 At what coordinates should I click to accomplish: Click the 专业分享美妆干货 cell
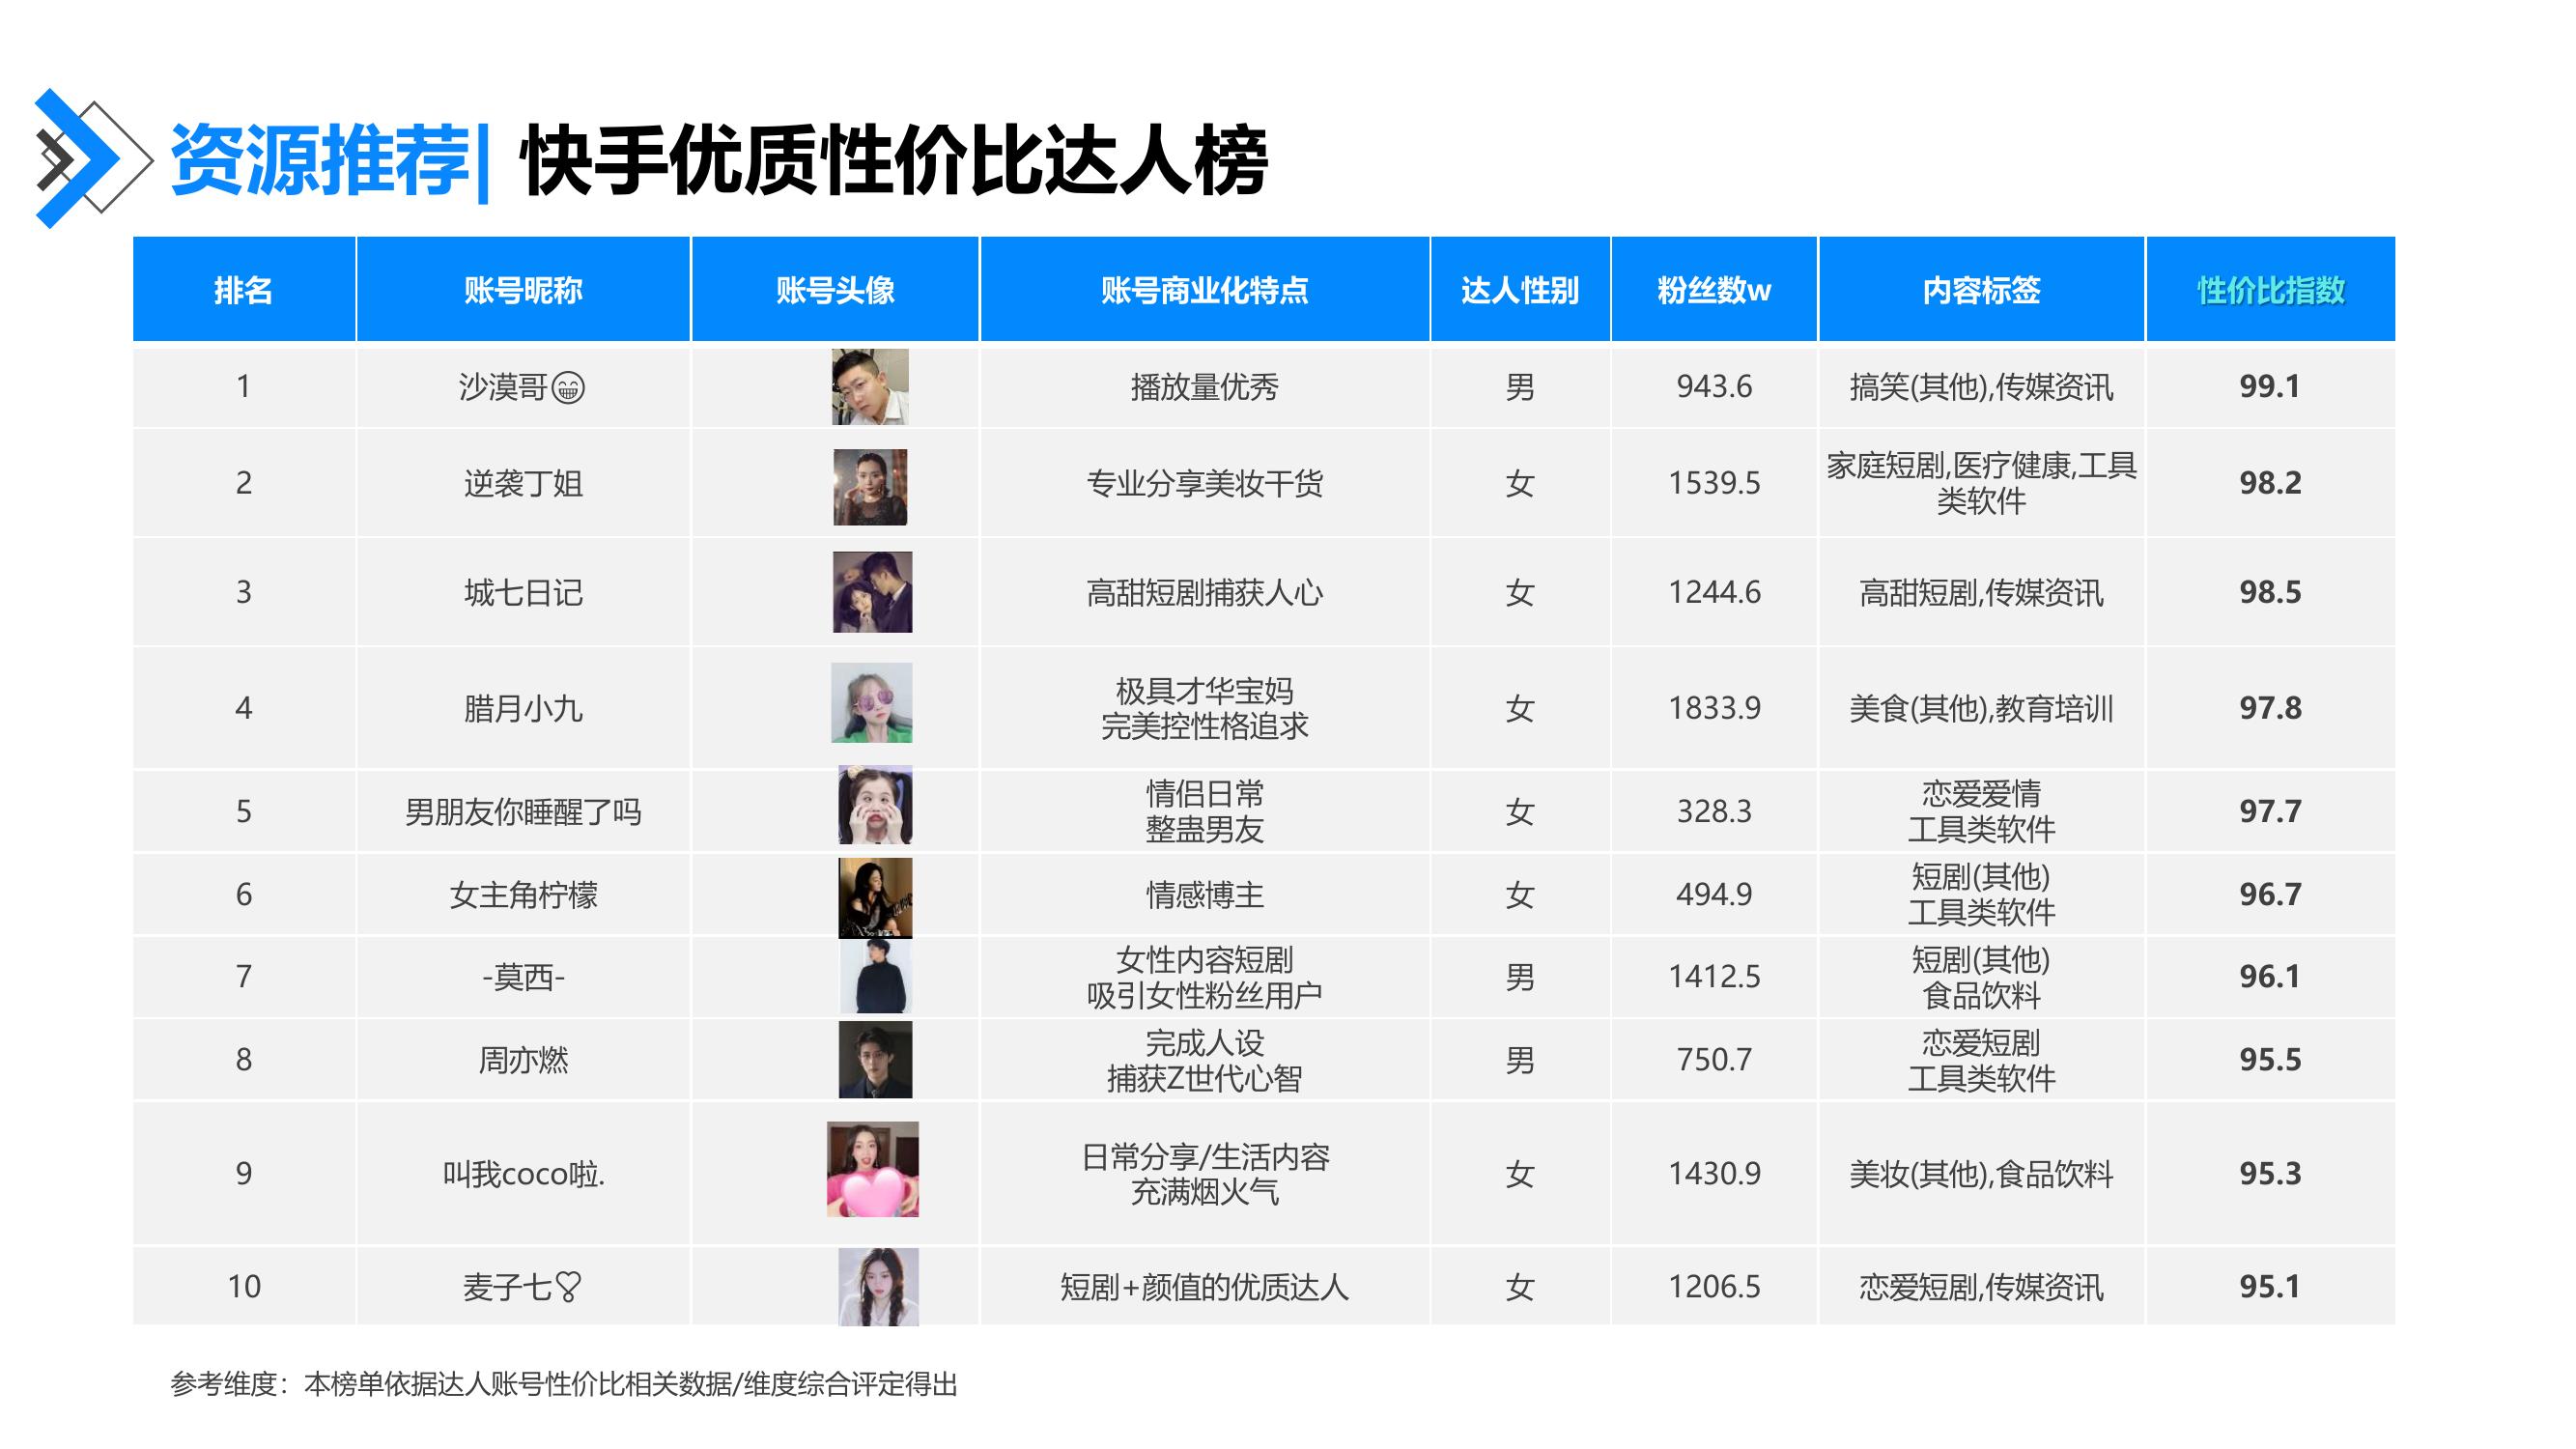[x=1205, y=484]
